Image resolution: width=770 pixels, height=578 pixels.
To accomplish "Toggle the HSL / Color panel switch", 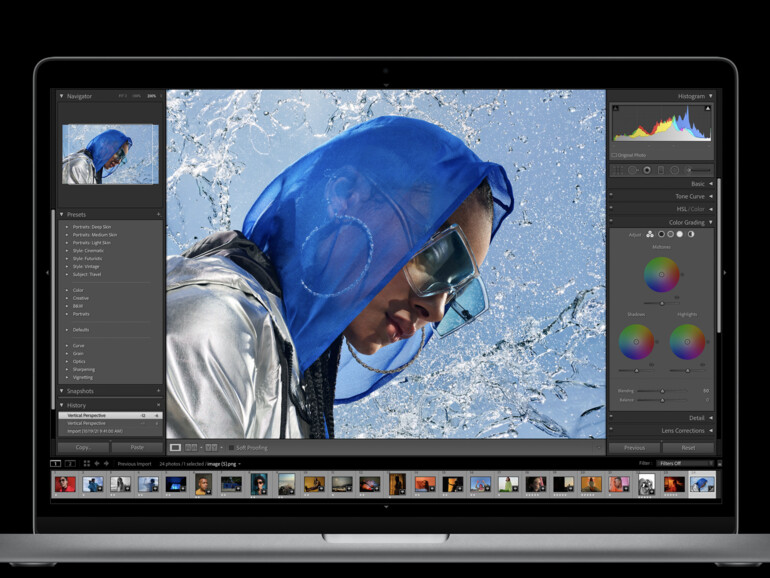I will click(611, 207).
